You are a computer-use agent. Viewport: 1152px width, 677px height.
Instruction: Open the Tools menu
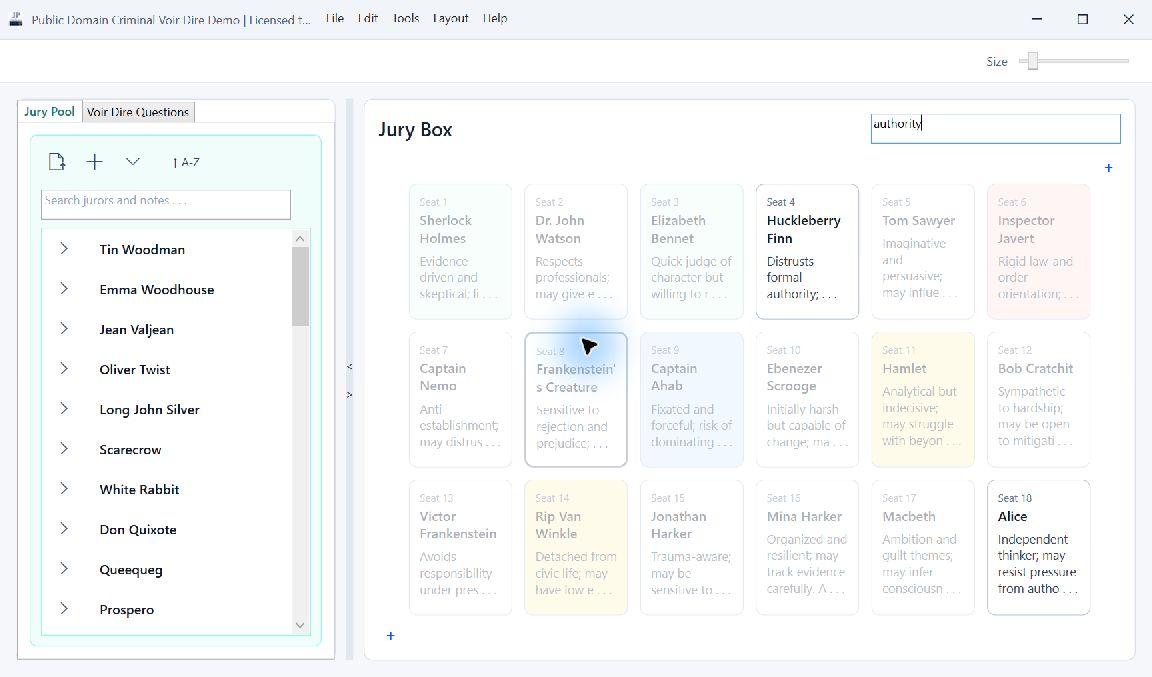coord(406,18)
